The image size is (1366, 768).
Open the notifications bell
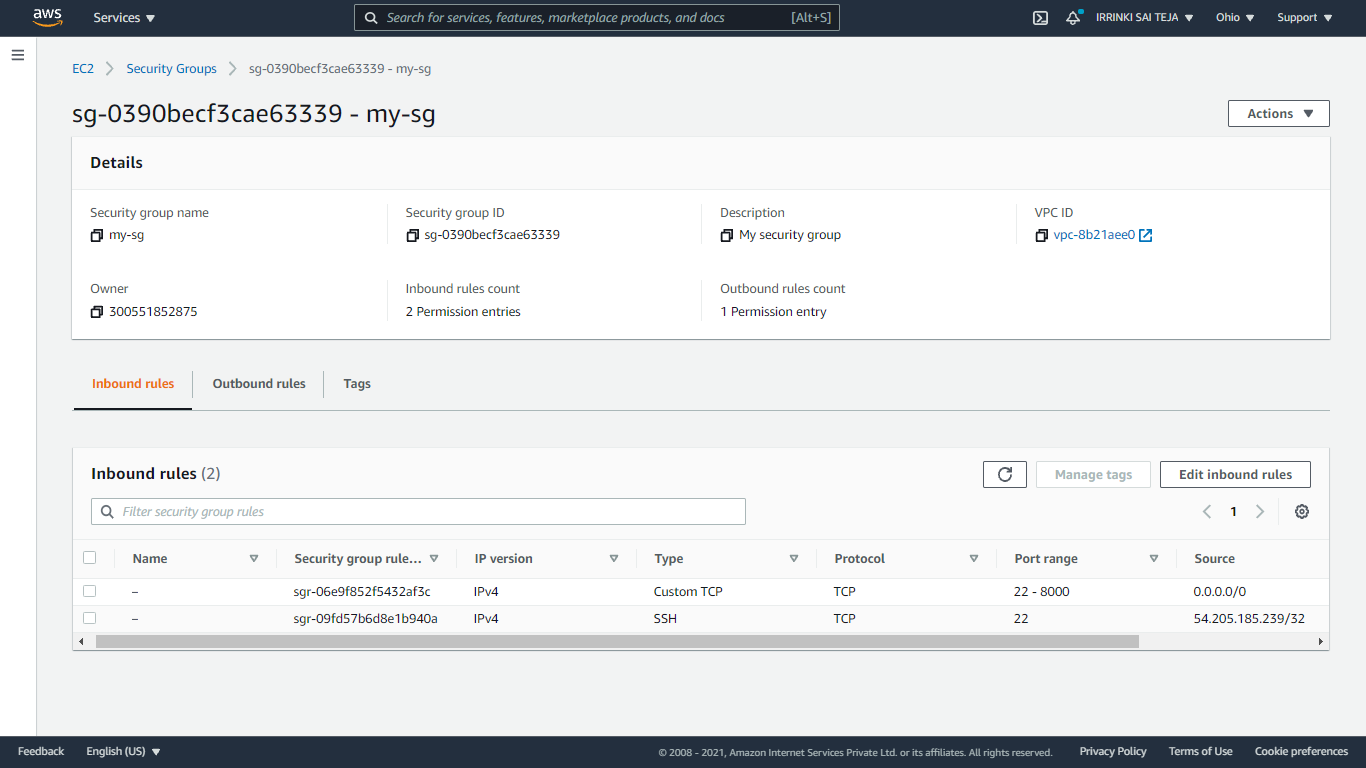(x=1074, y=18)
